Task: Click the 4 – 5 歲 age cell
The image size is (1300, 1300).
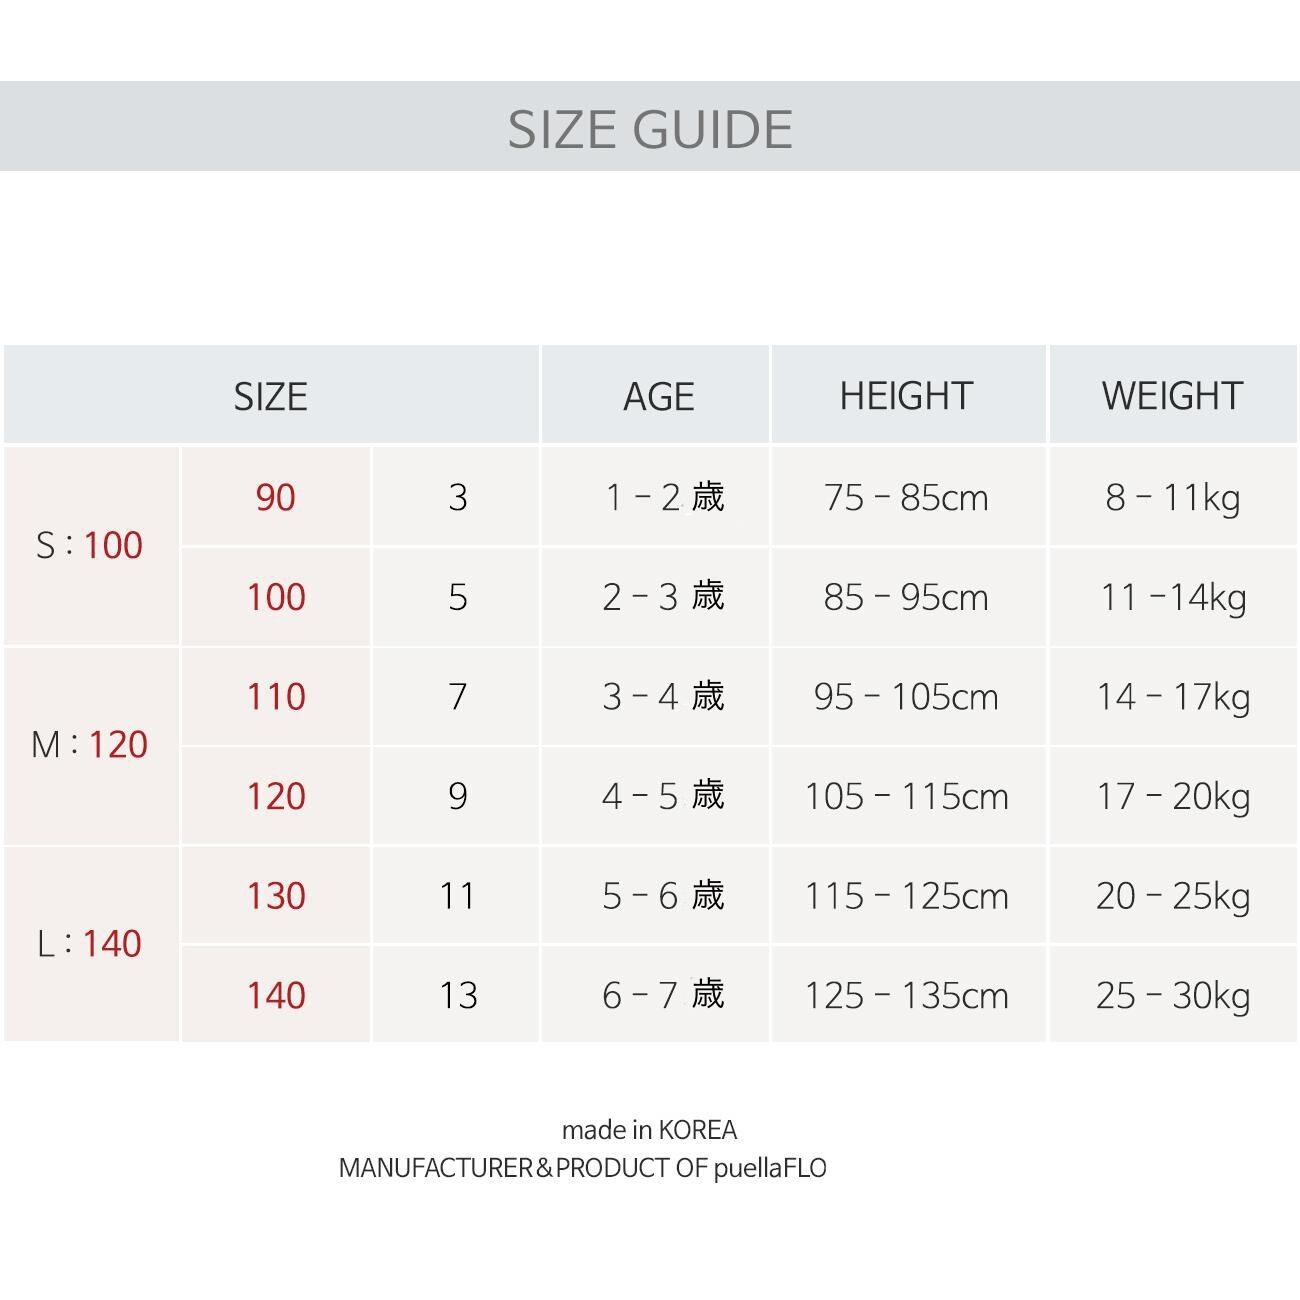Action: [x=663, y=796]
